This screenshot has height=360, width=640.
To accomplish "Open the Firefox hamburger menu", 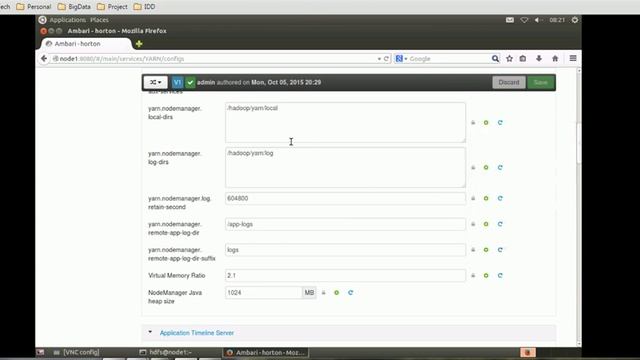I will [573, 58].
